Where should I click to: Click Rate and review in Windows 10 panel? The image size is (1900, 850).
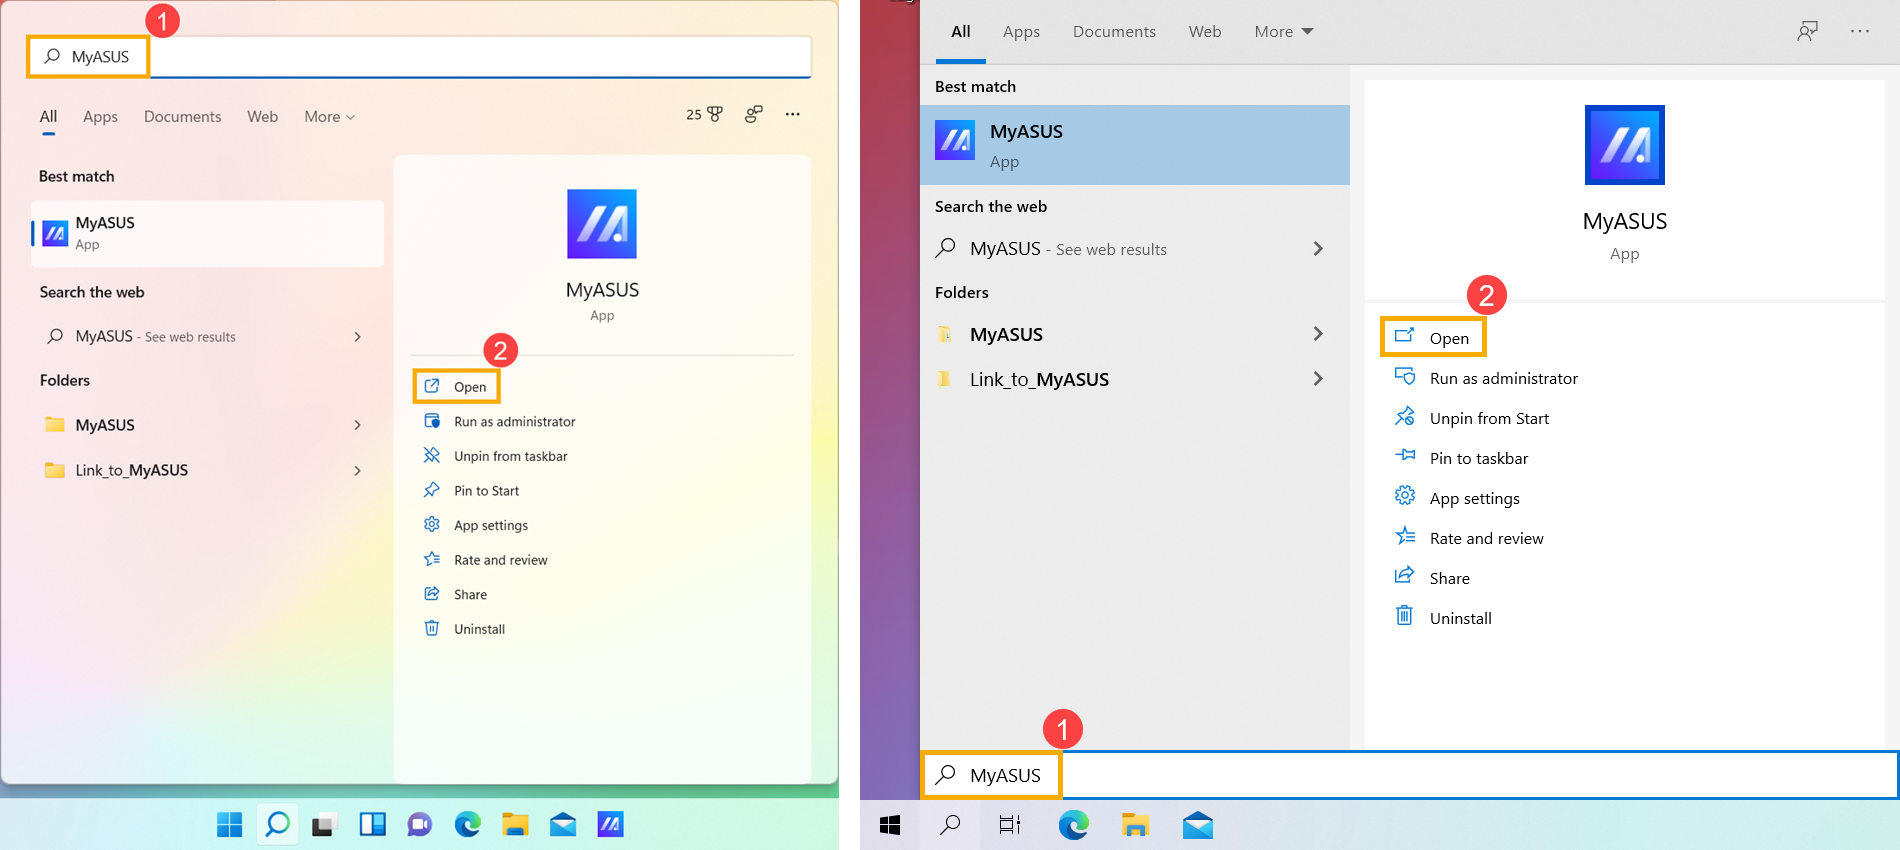pos(1469,538)
